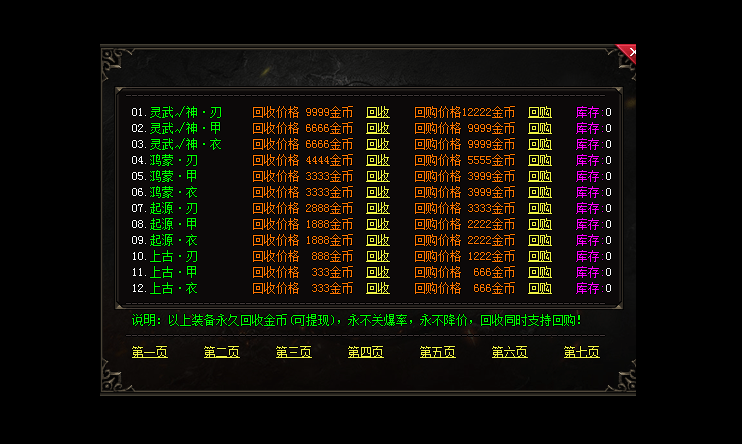
Task: Click 回收 for item 04 鸿蒙·刃
Action: 378,161
